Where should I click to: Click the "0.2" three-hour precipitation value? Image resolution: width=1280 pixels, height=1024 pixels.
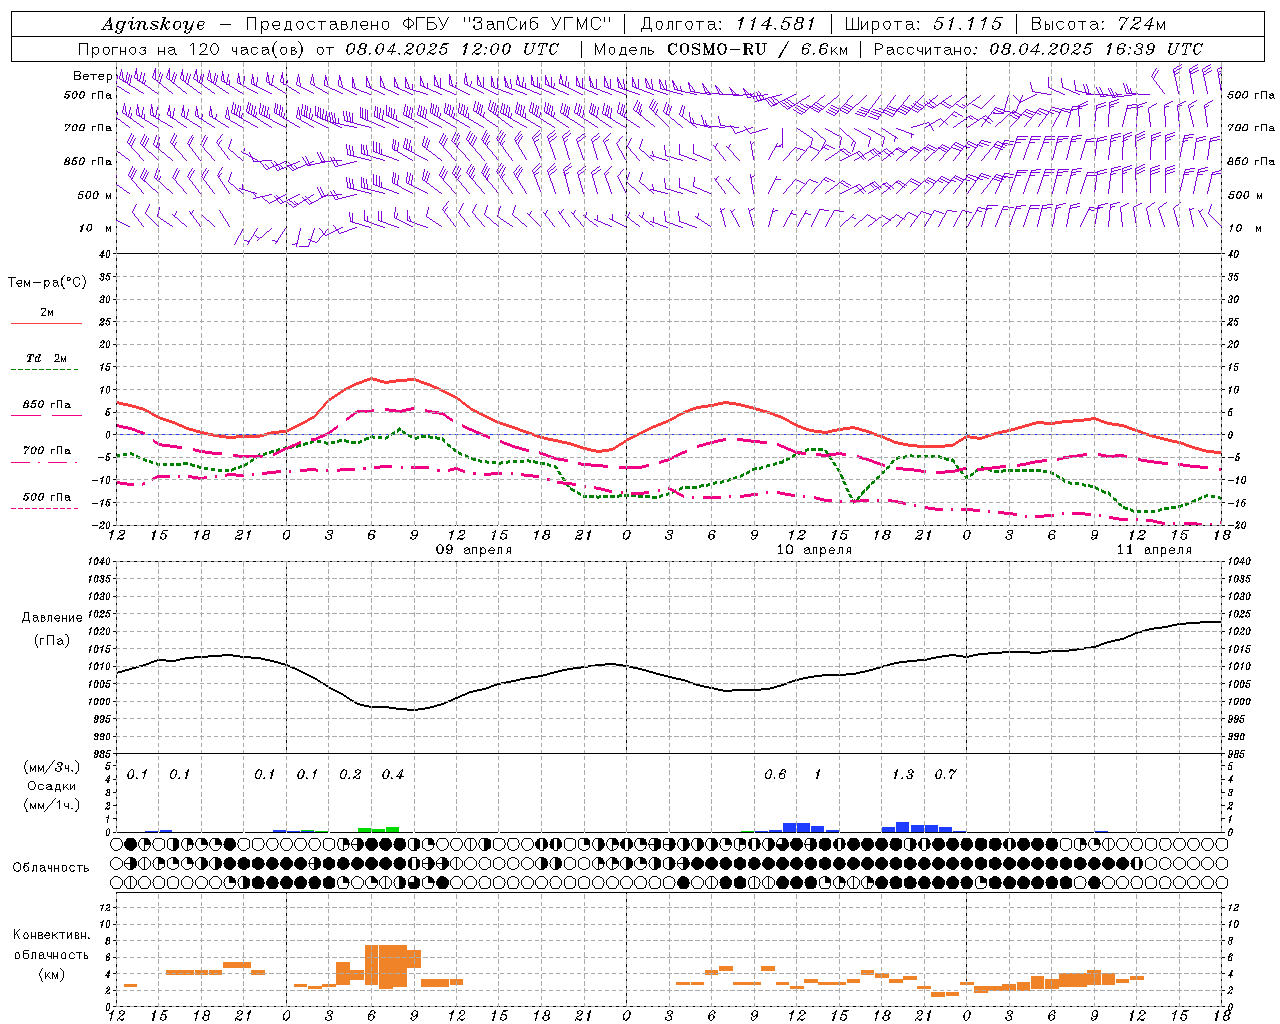tap(350, 775)
